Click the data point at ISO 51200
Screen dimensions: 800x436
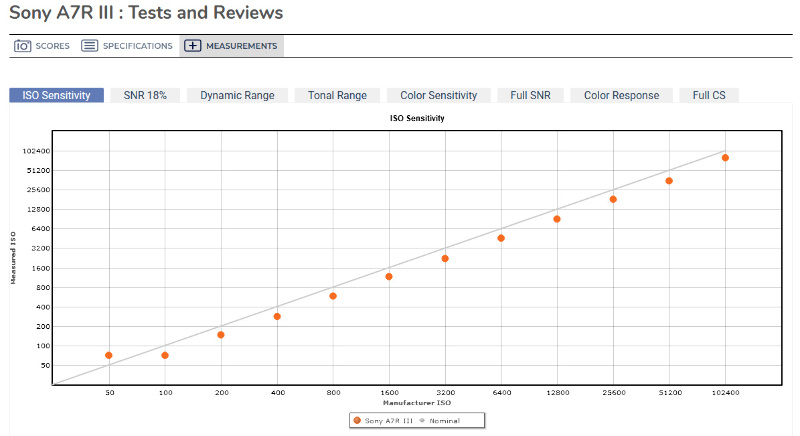[x=669, y=181]
